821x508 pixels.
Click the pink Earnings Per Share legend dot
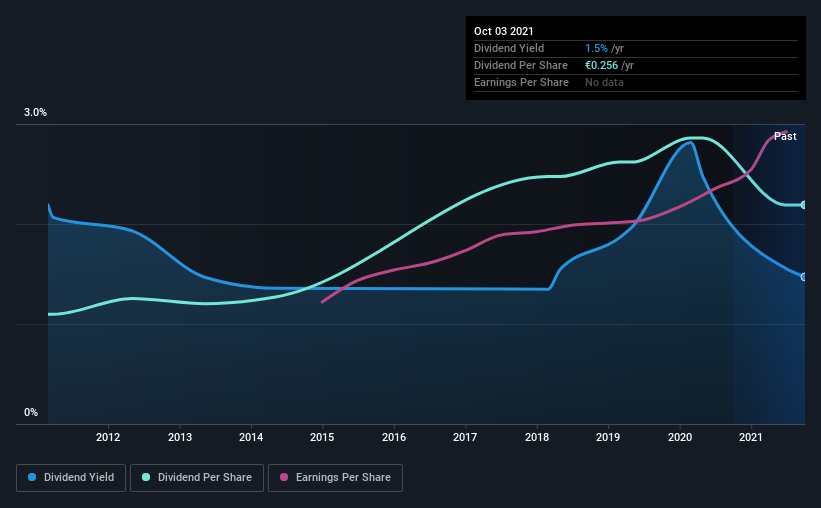284,477
